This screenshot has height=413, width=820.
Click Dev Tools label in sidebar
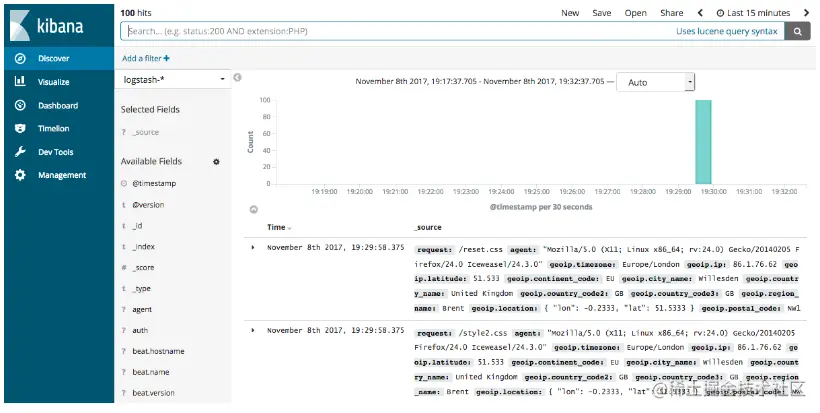coord(55,152)
